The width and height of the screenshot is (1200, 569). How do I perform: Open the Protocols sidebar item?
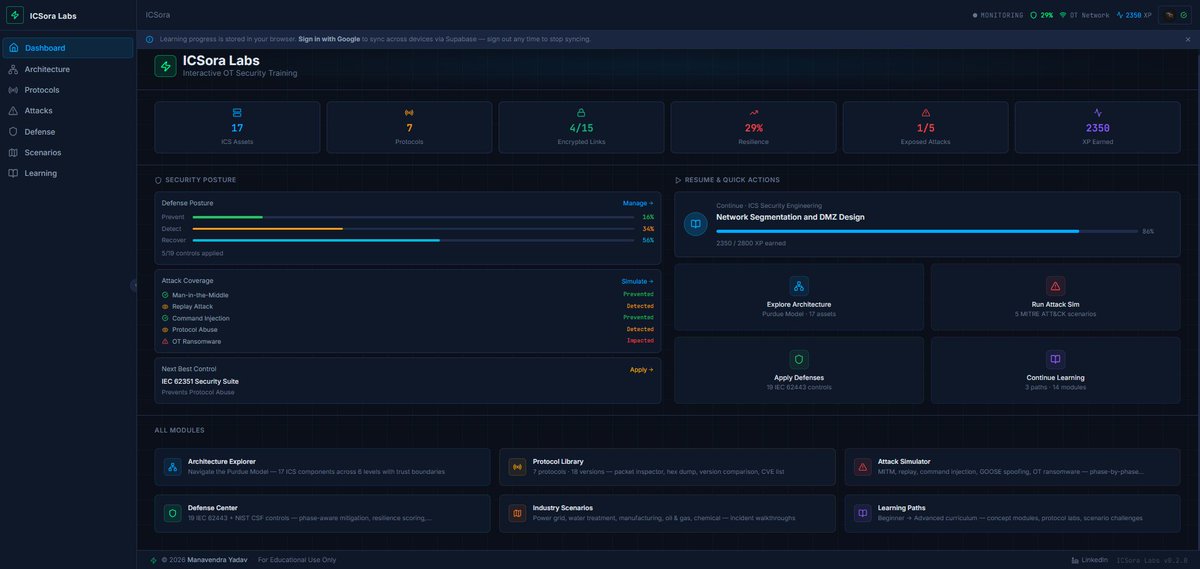(x=68, y=90)
